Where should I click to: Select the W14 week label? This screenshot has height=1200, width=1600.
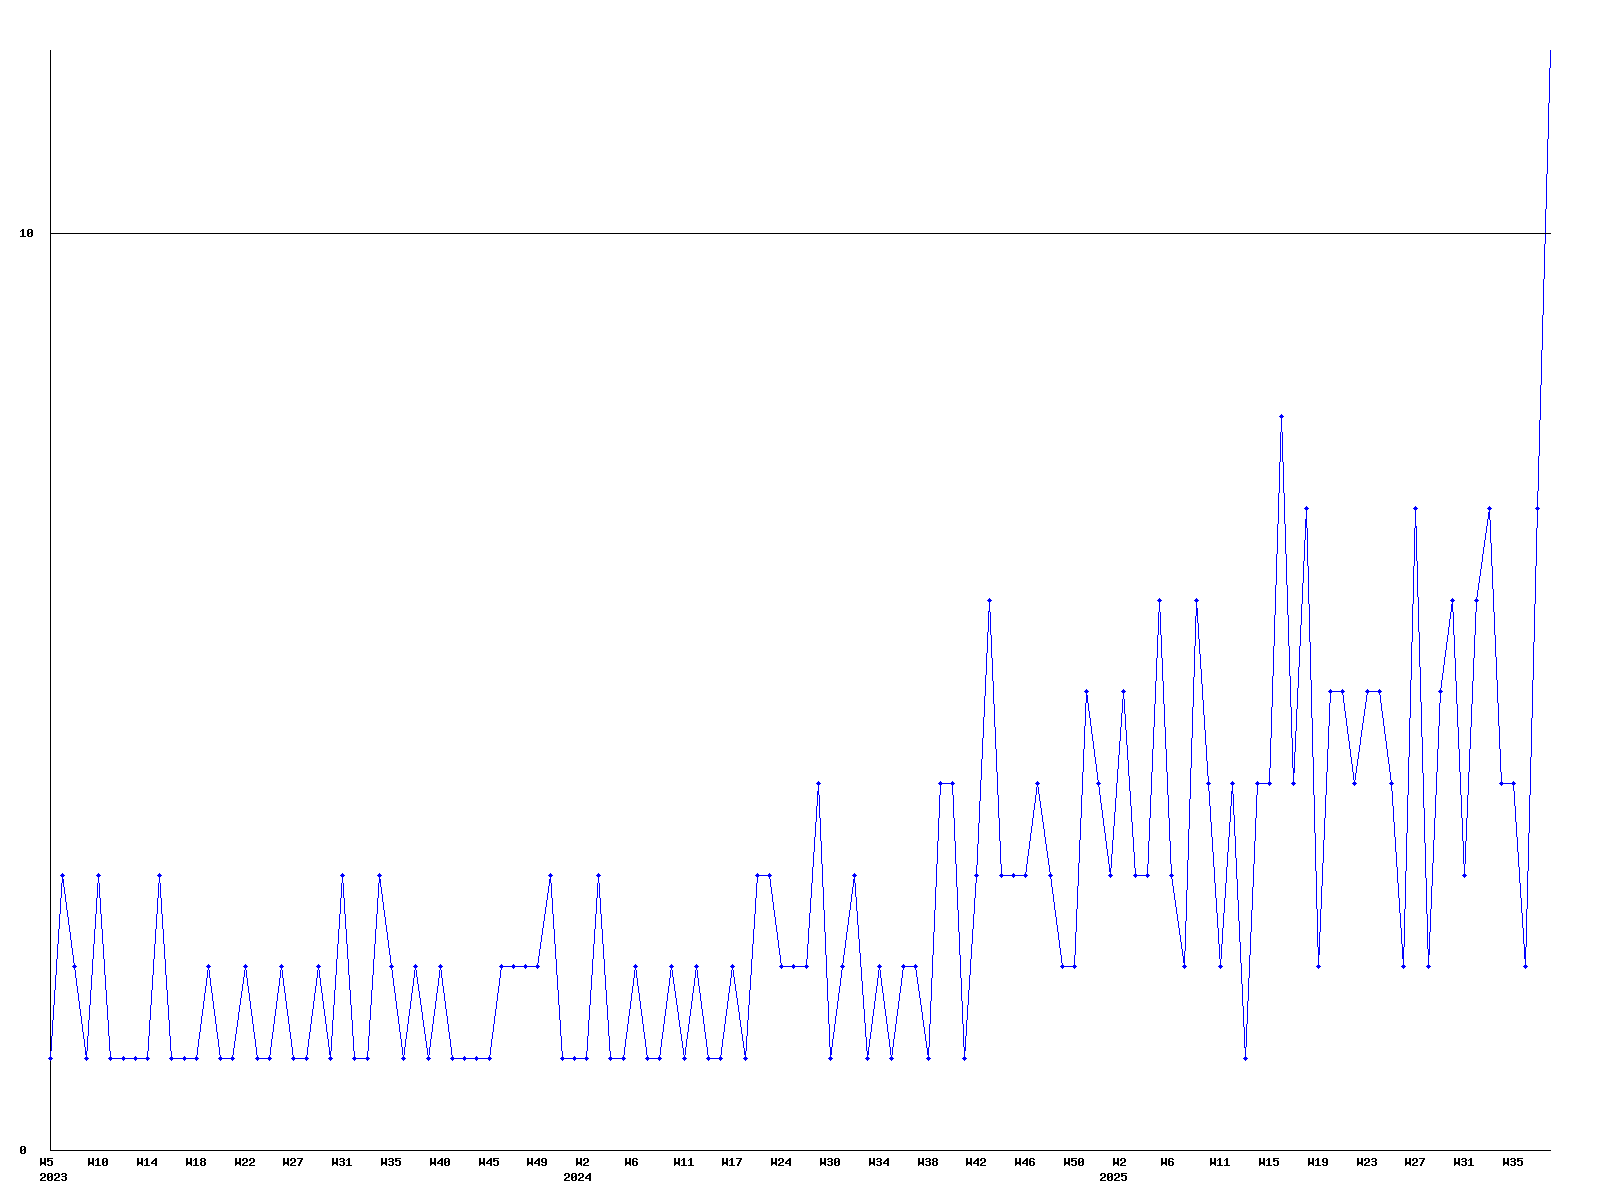(147, 1162)
